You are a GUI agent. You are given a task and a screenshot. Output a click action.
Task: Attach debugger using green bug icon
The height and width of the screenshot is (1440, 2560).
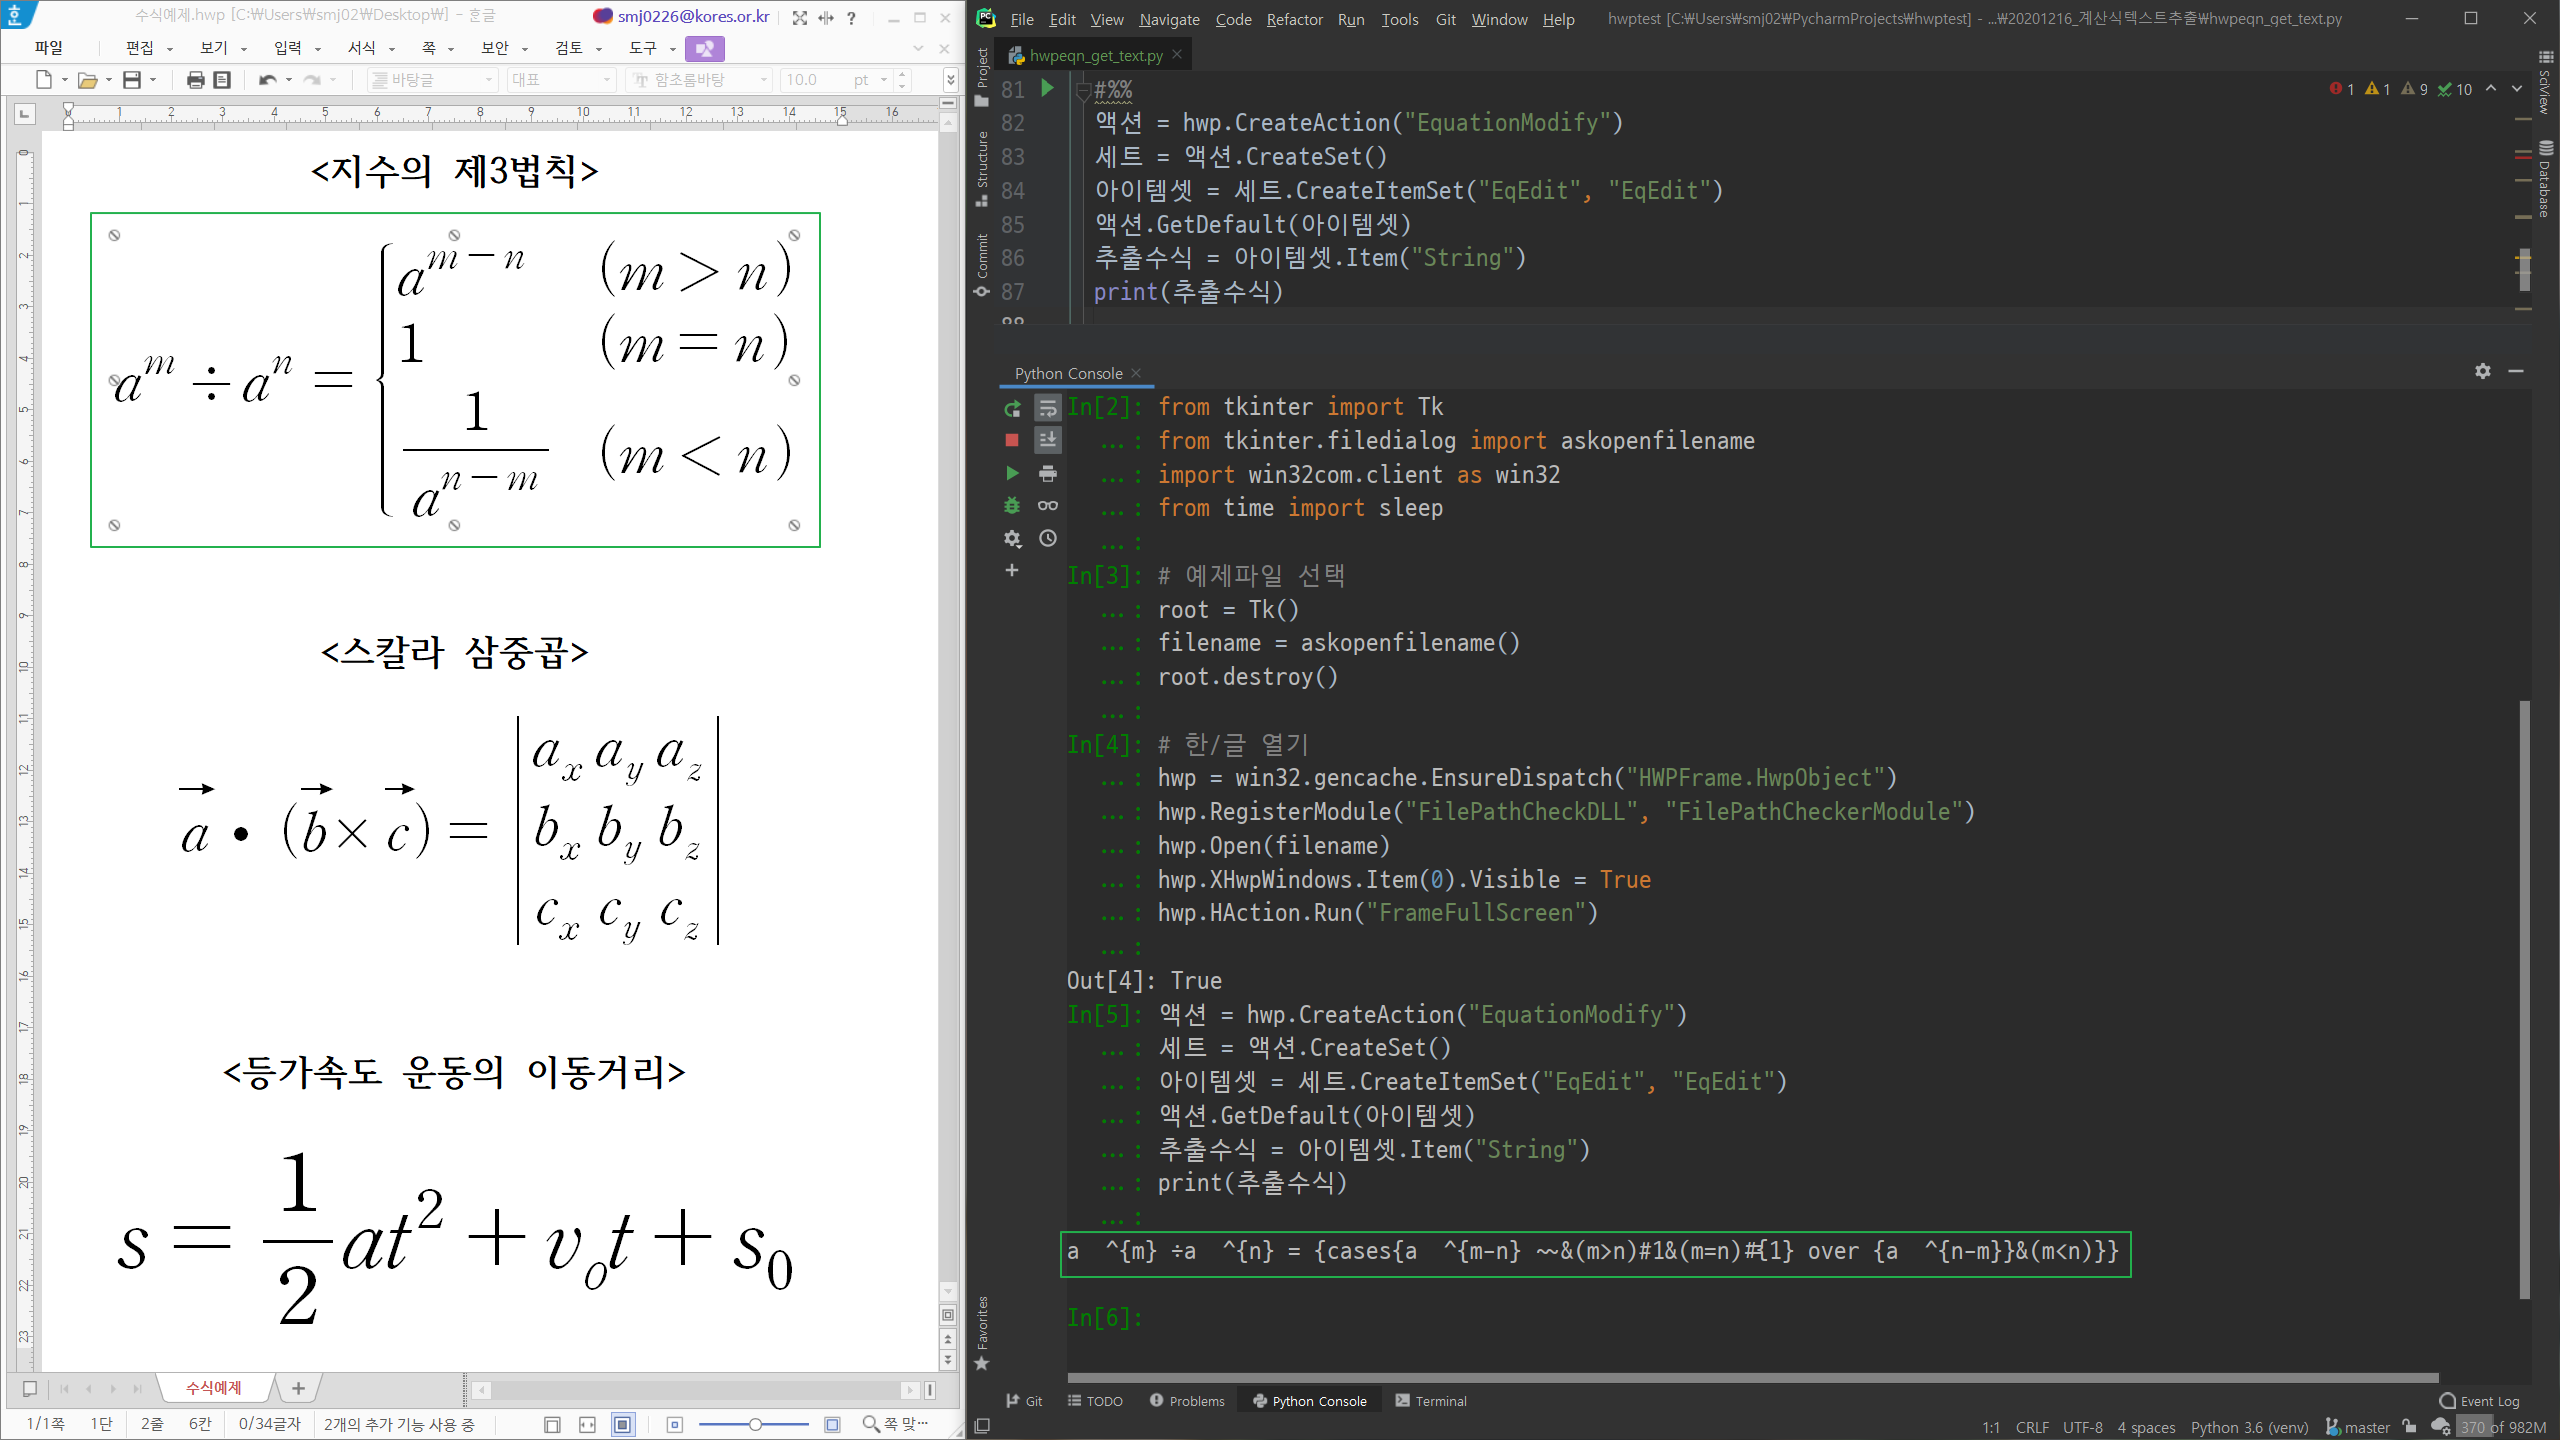(x=1012, y=506)
